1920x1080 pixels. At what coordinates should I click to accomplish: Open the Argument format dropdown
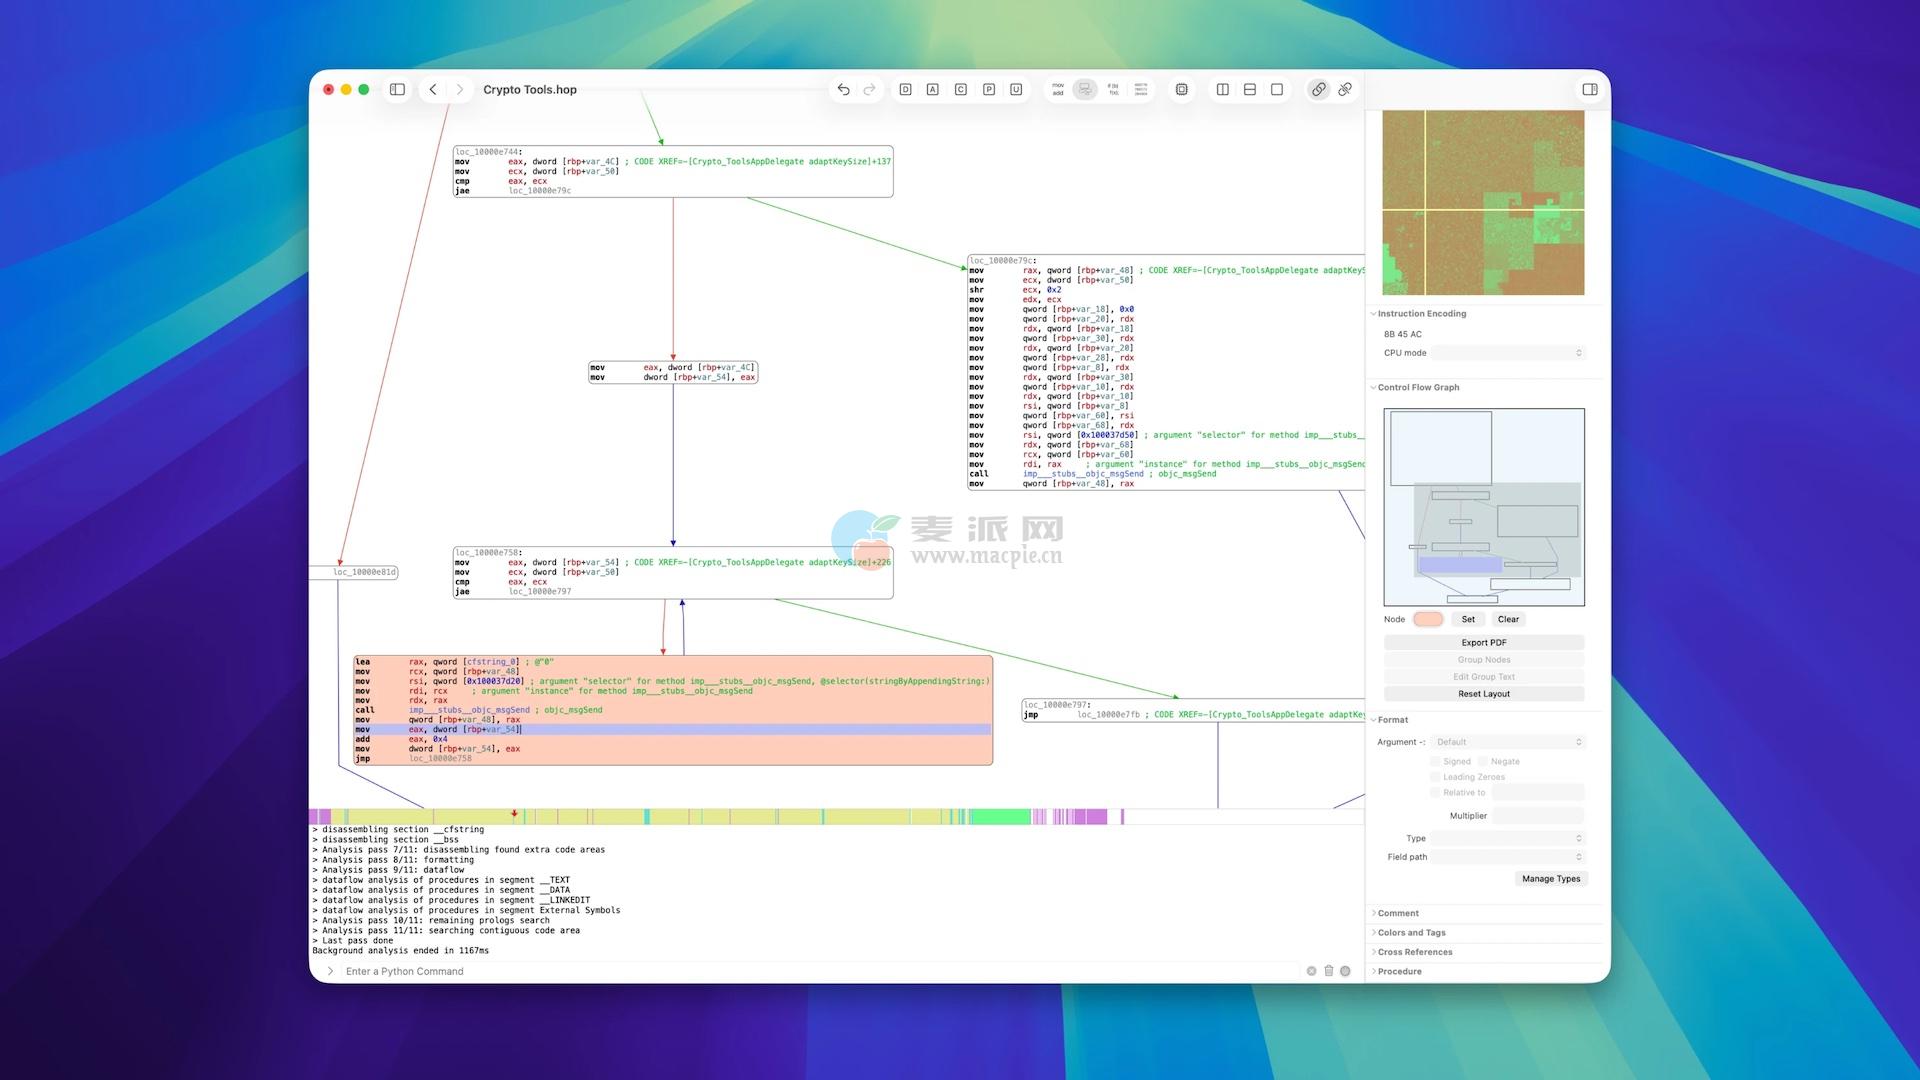coord(1508,742)
